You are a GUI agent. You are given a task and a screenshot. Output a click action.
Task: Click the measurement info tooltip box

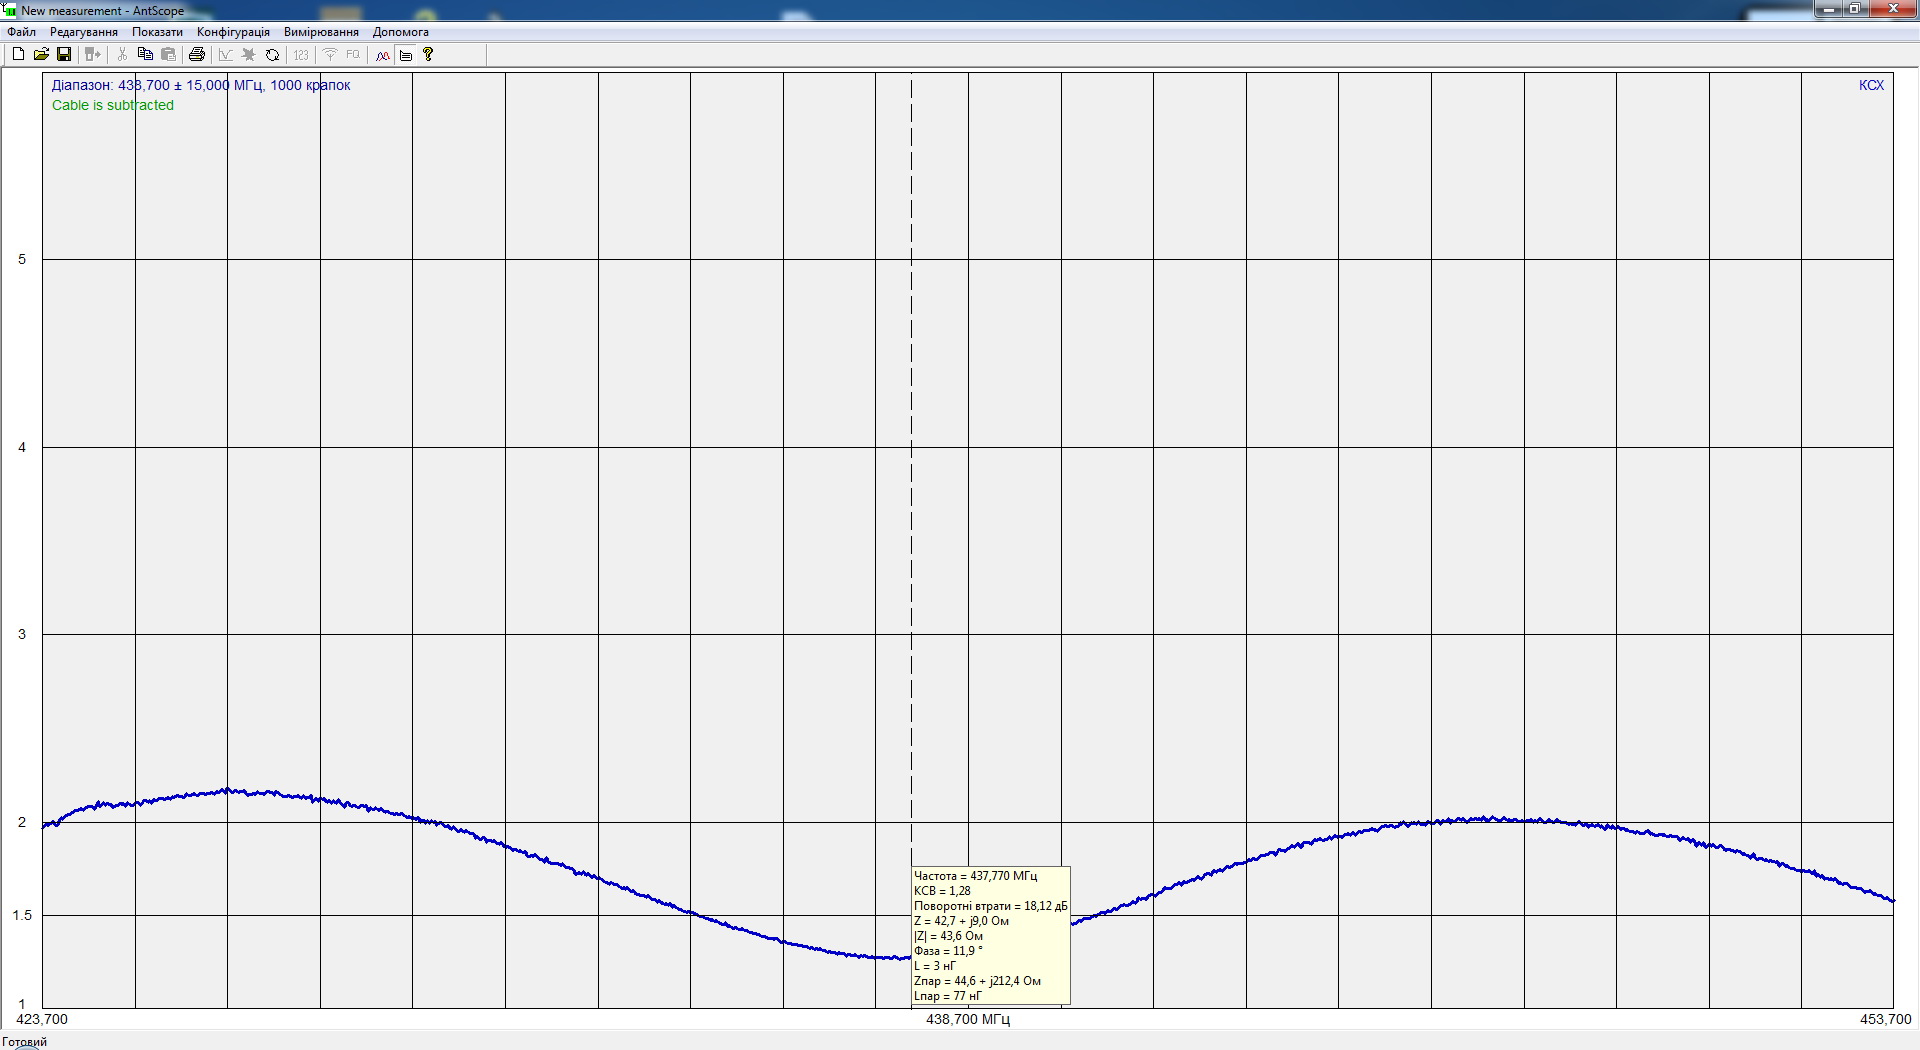pyautogui.click(x=990, y=935)
